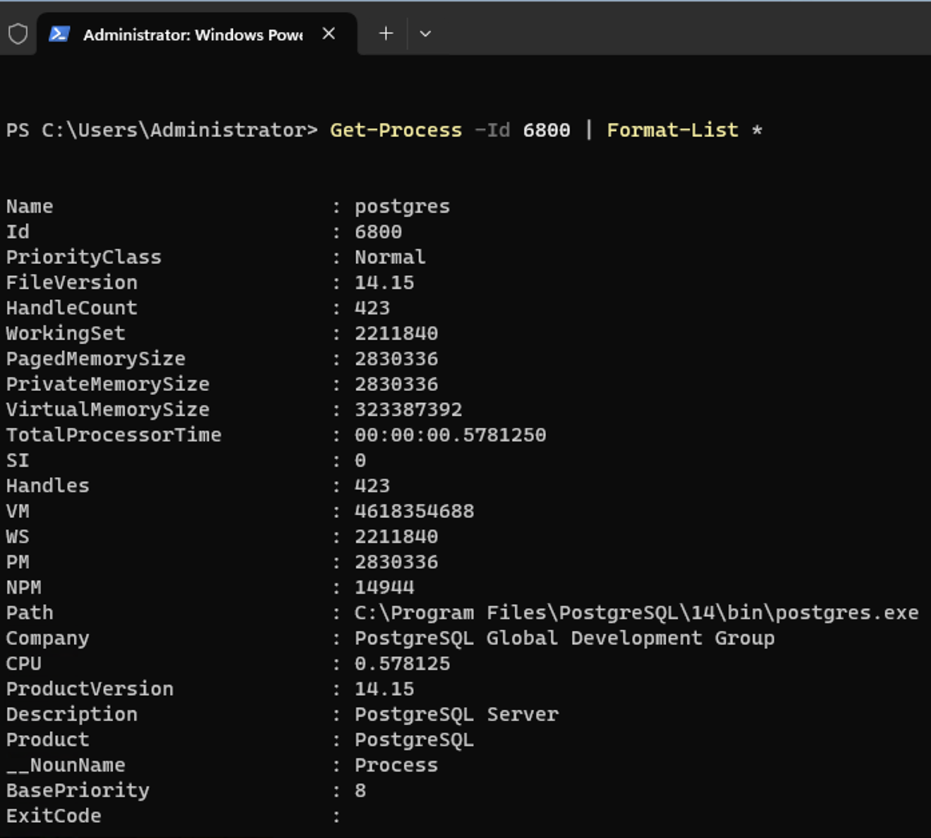Click the Format-List text in the command line

pyautogui.click(x=672, y=130)
